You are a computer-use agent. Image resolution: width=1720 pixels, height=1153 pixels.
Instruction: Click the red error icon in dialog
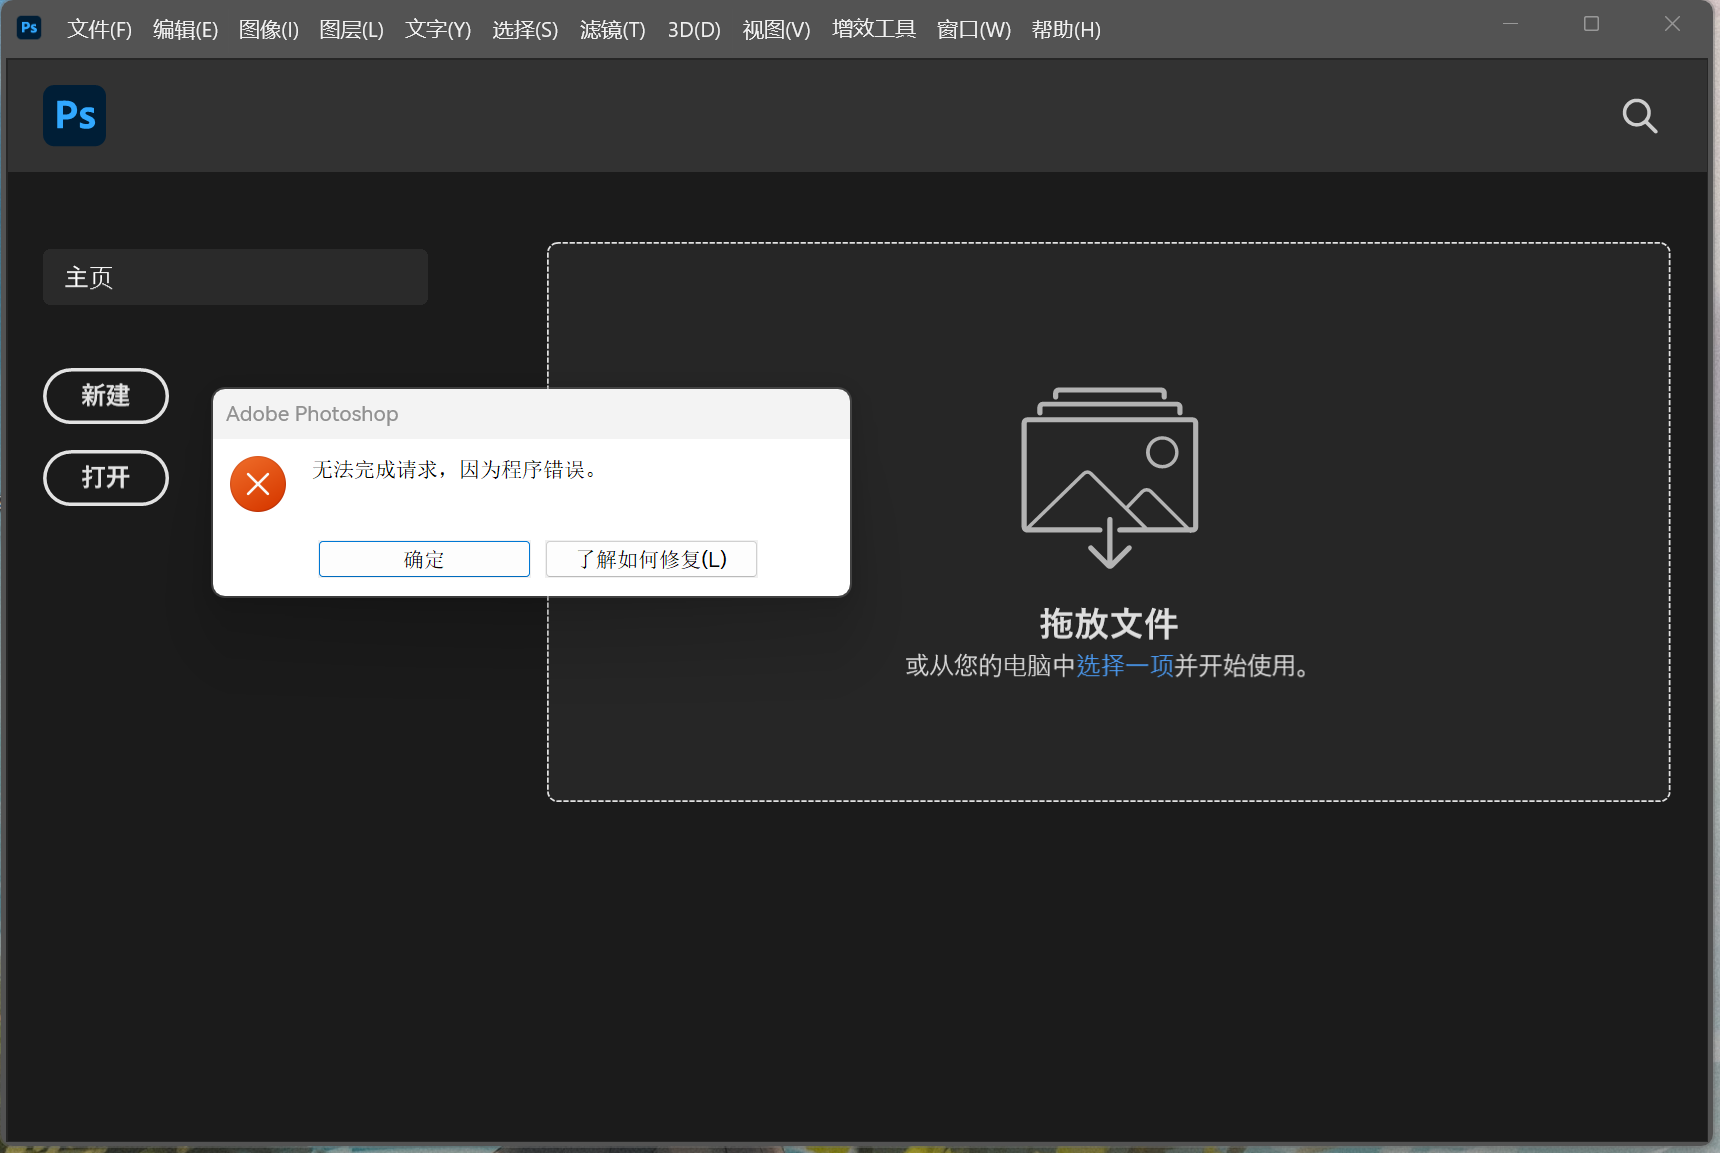click(x=258, y=484)
